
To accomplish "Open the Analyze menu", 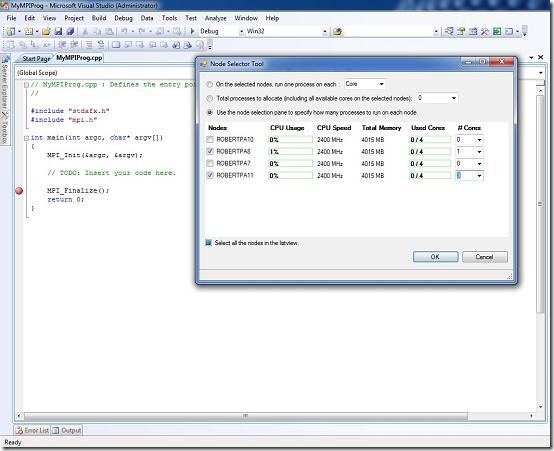I will coord(216,18).
